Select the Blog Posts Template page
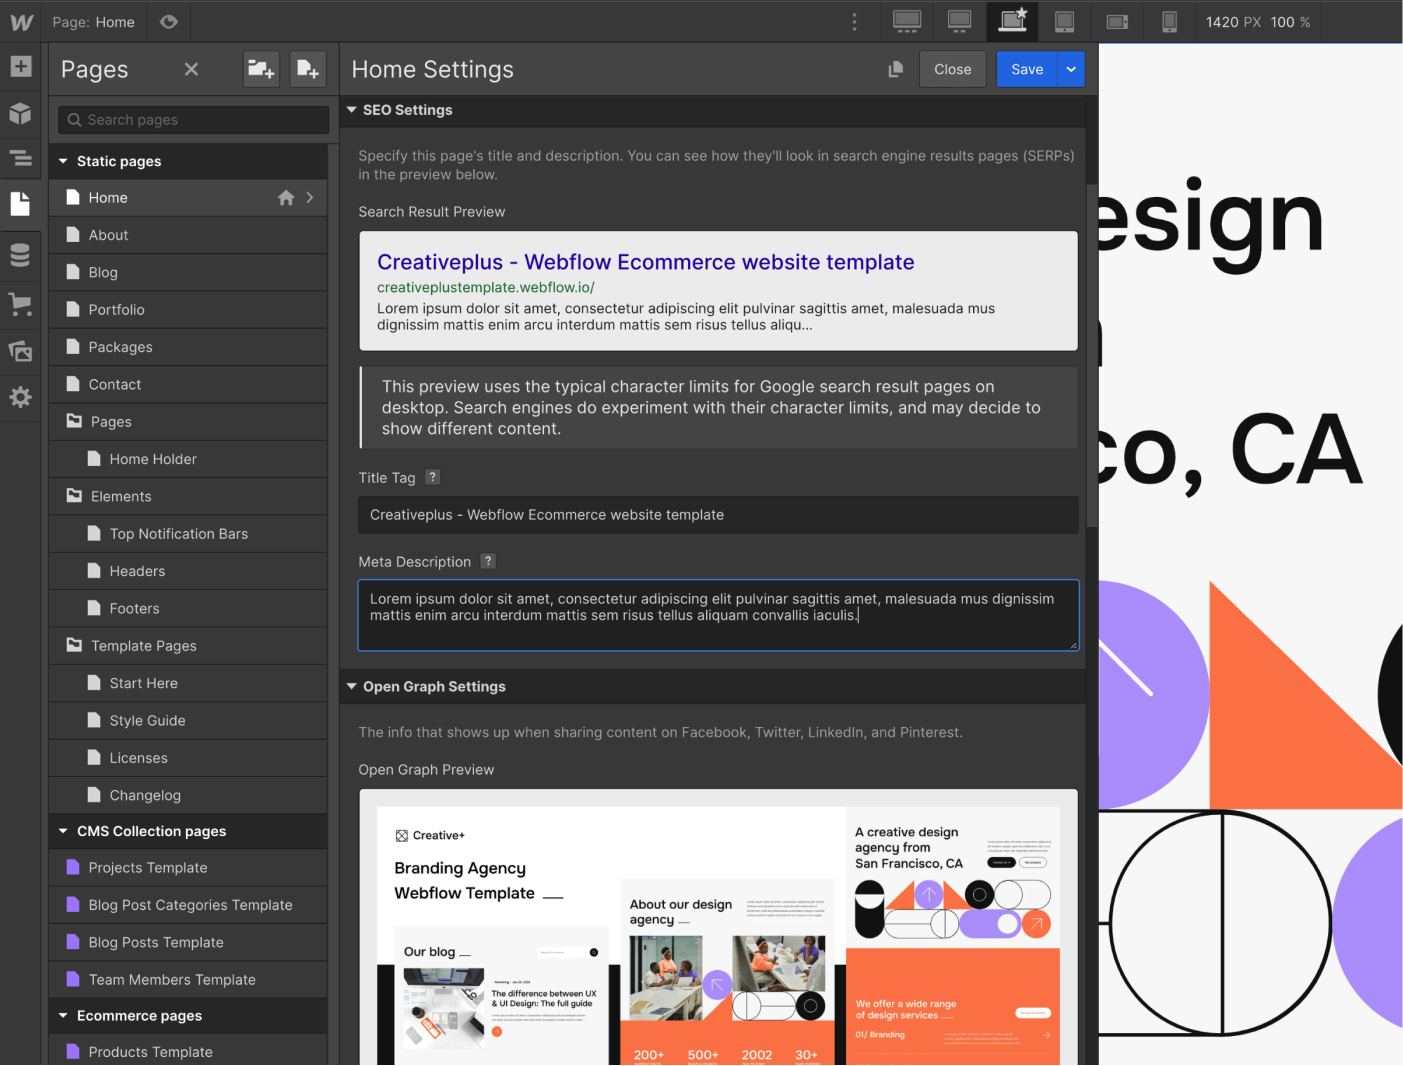Viewport: 1403px width, 1066px height. (x=188, y=942)
